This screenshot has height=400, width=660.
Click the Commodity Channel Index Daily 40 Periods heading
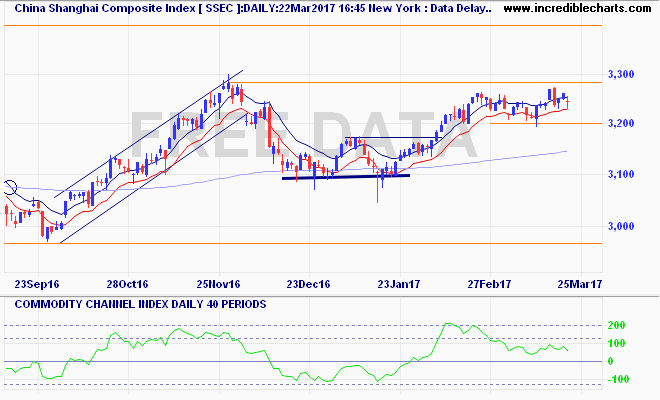point(140,304)
